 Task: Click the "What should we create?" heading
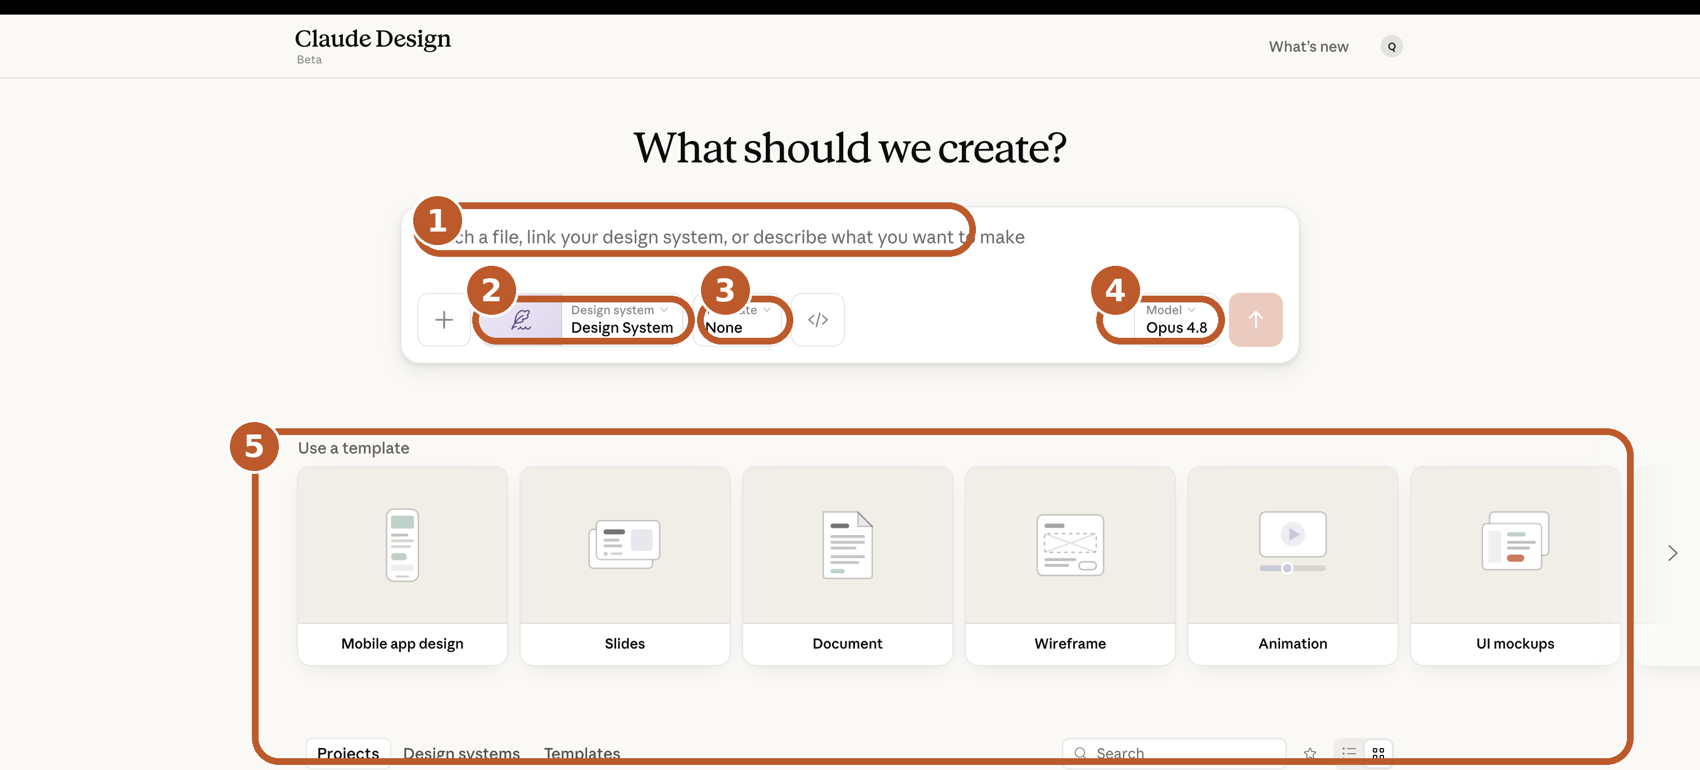pyautogui.click(x=850, y=148)
